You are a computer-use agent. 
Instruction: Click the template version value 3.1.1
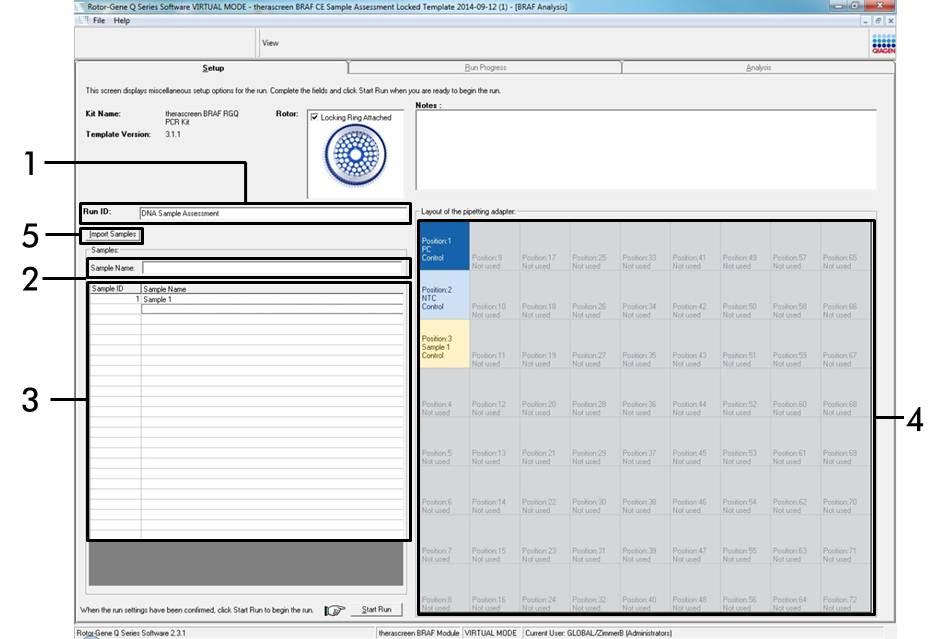pyautogui.click(x=173, y=134)
